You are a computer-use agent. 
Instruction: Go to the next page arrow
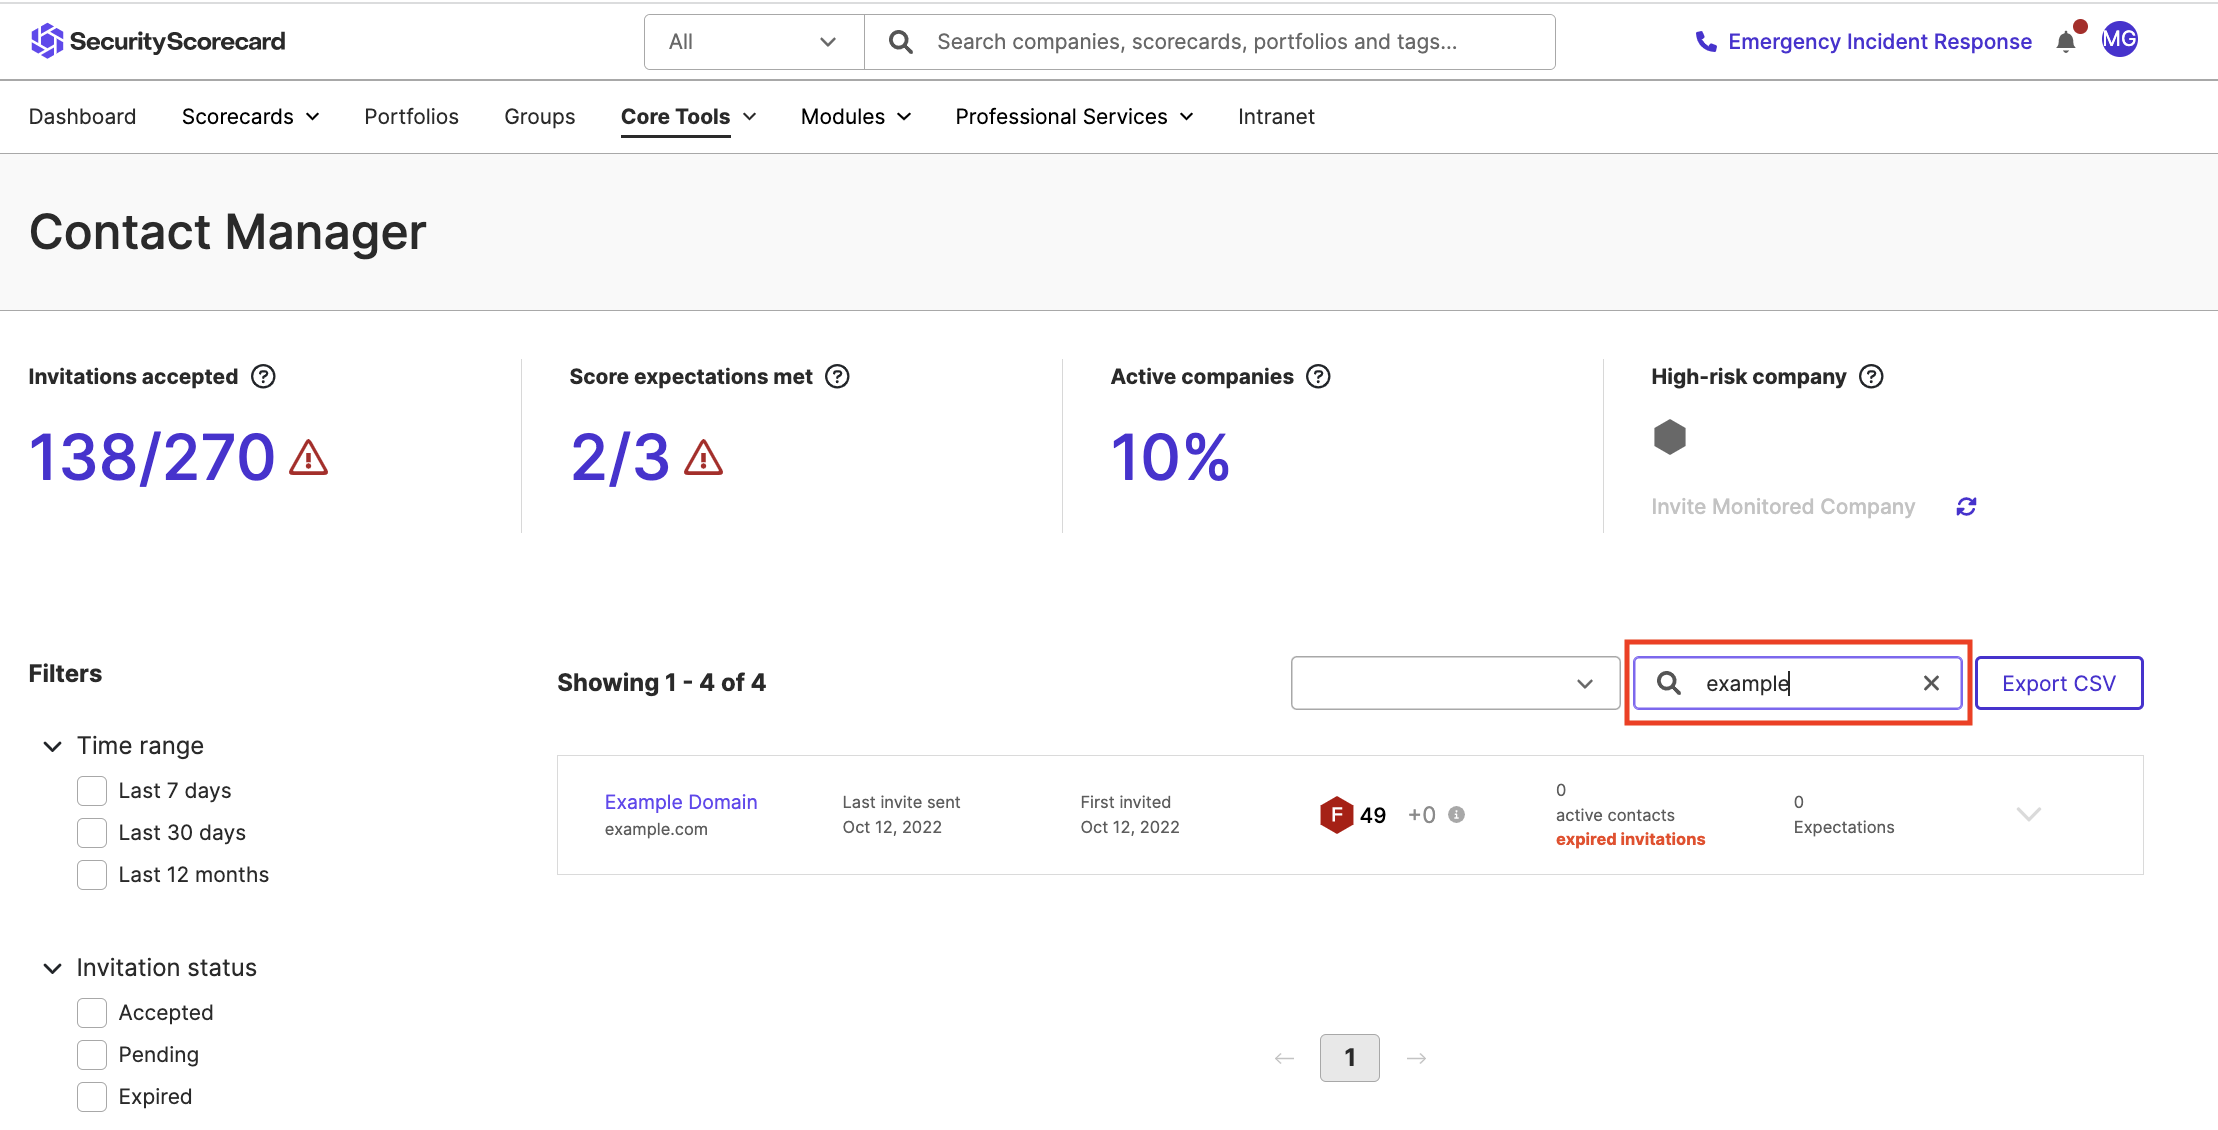(1416, 1058)
